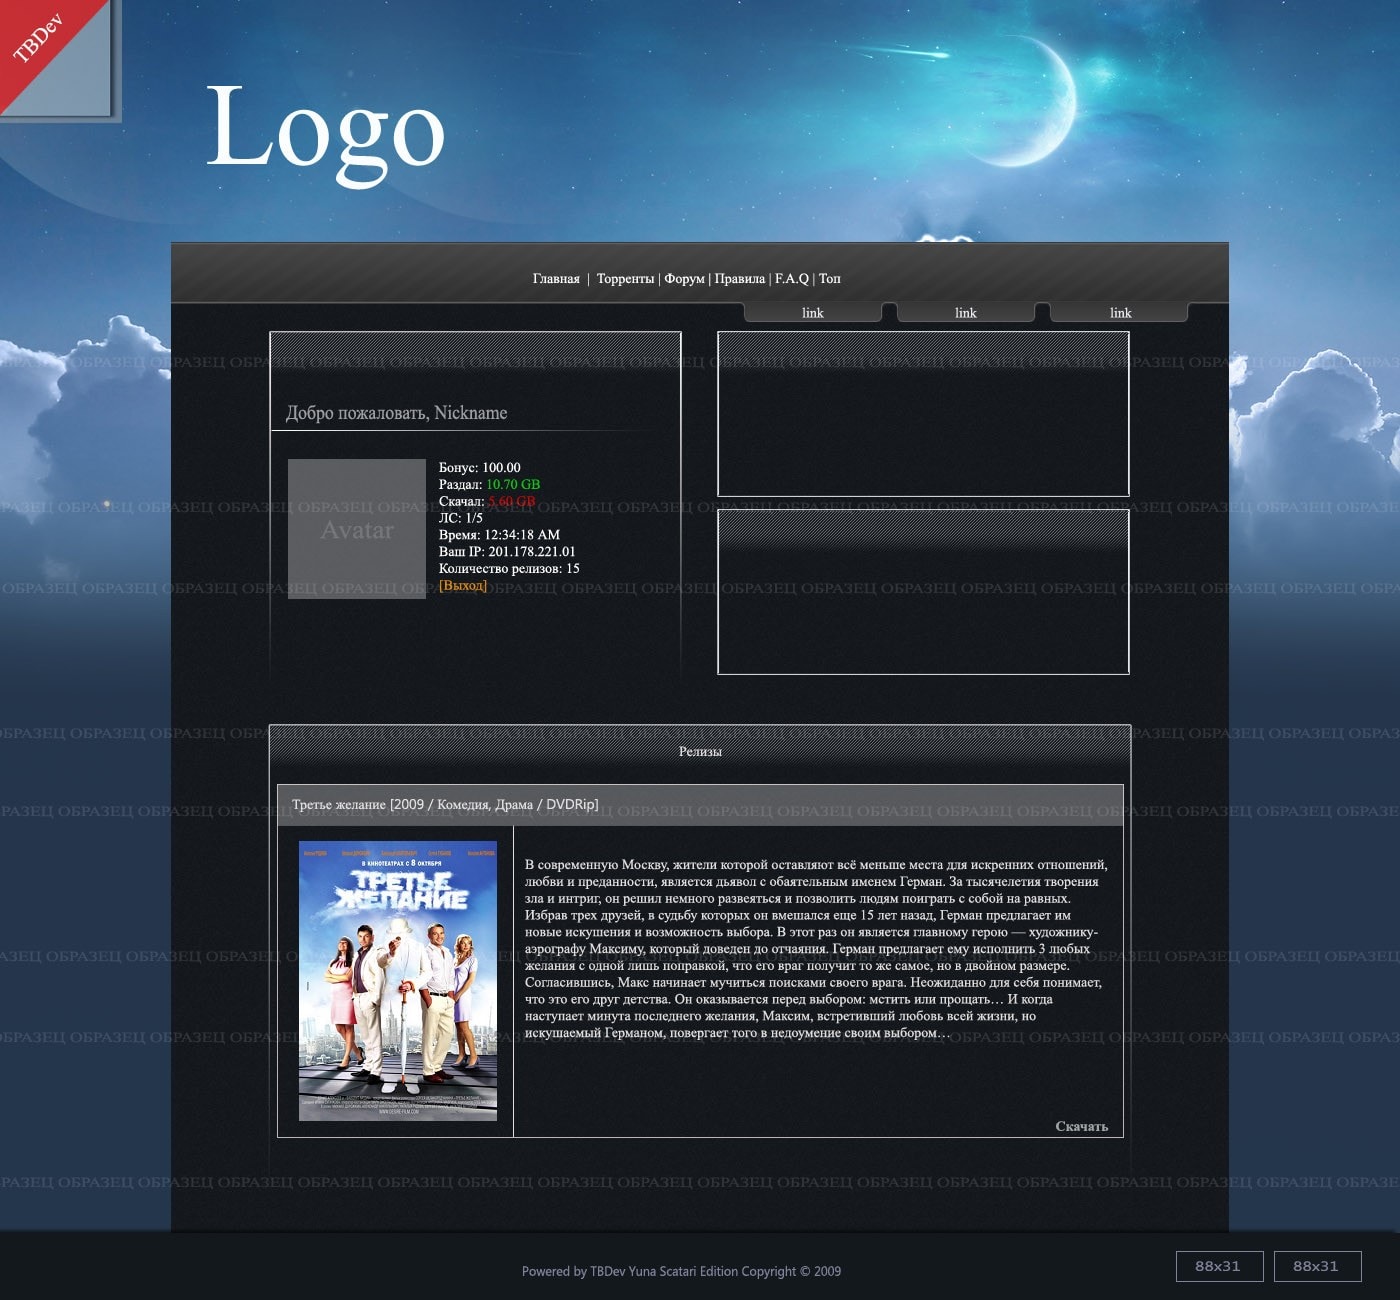This screenshot has width=1400, height=1300.
Task: Open the Форум navigation link
Action: pyautogui.click(x=684, y=279)
